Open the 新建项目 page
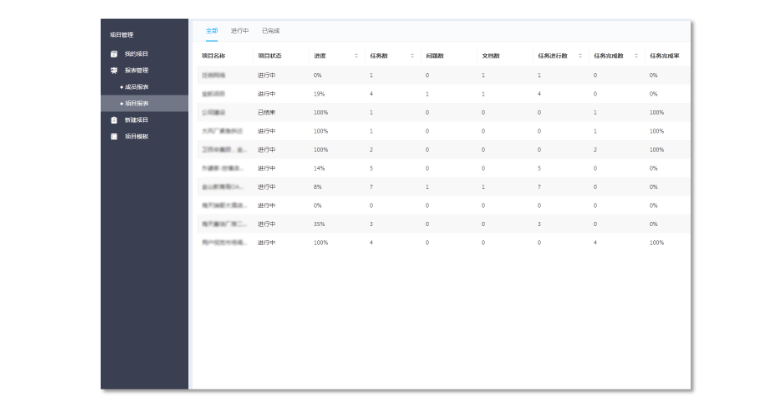The image size is (783, 418). [x=137, y=119]
